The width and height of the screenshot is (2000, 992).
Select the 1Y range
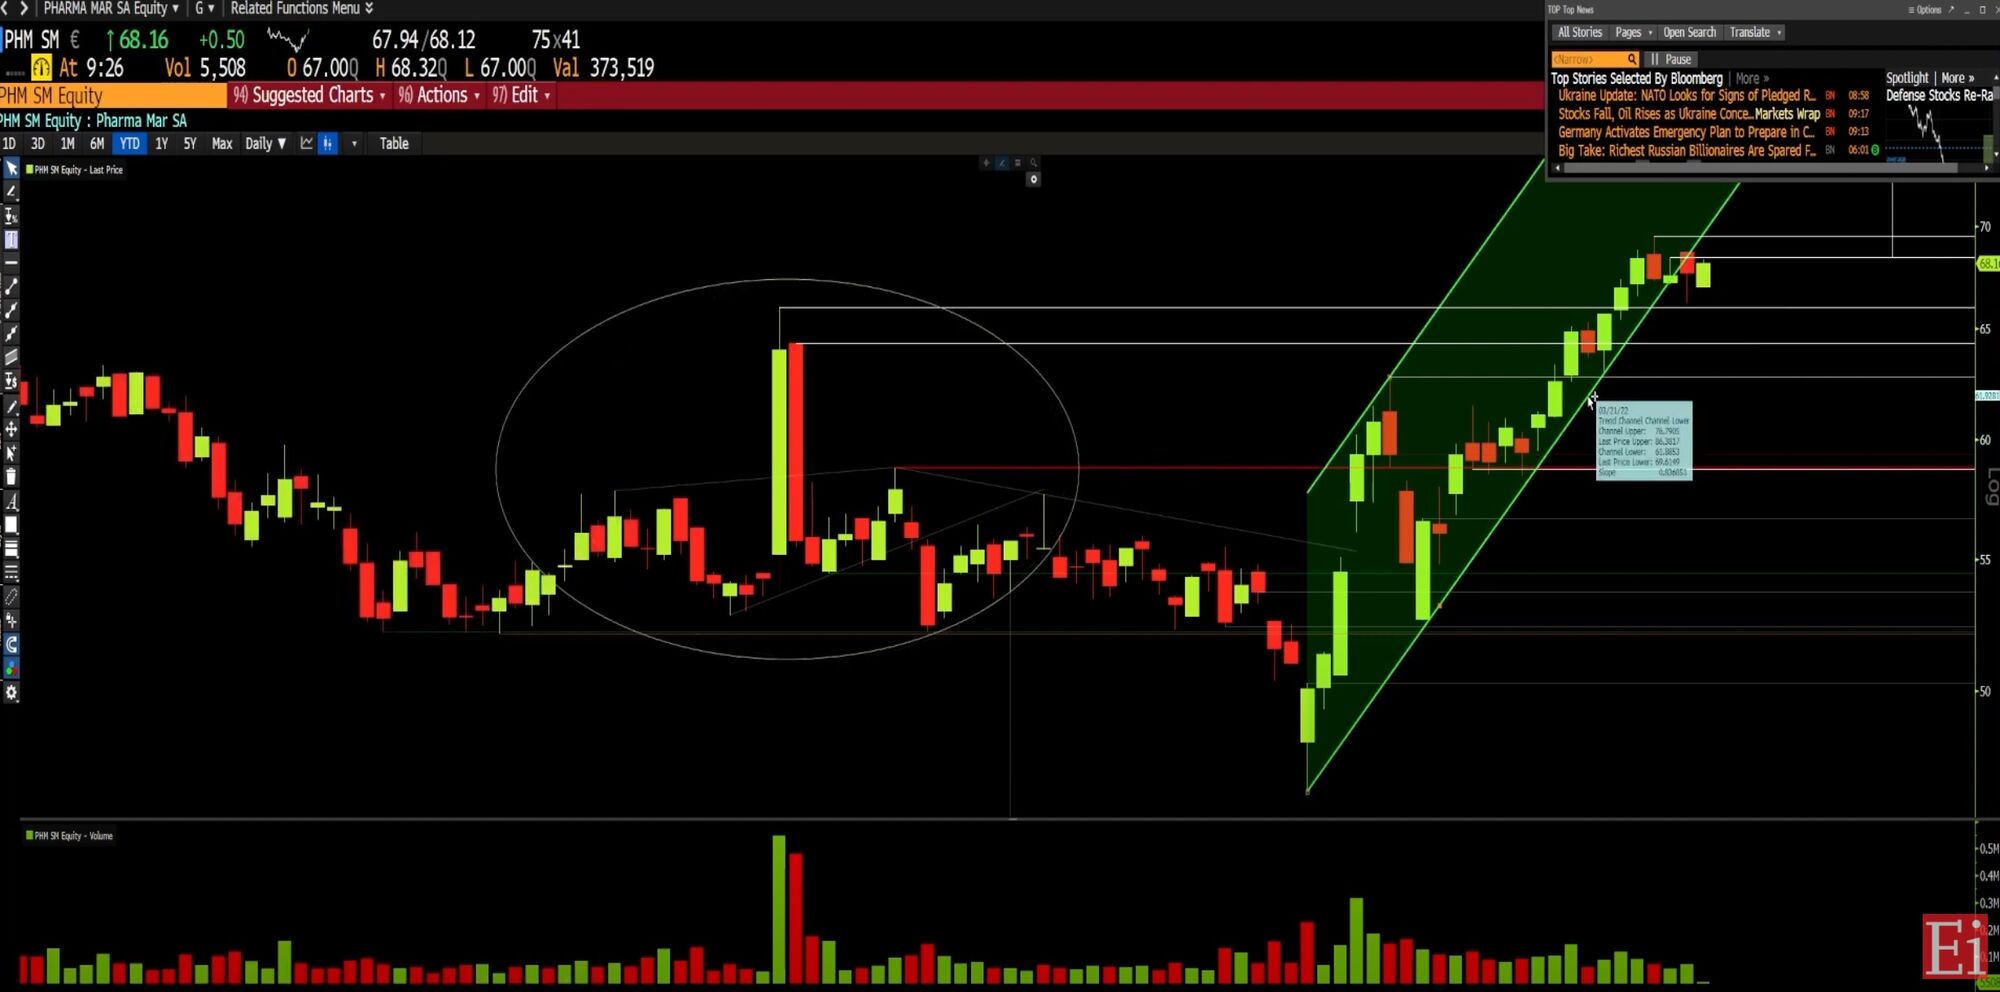(x=161, y=143)
